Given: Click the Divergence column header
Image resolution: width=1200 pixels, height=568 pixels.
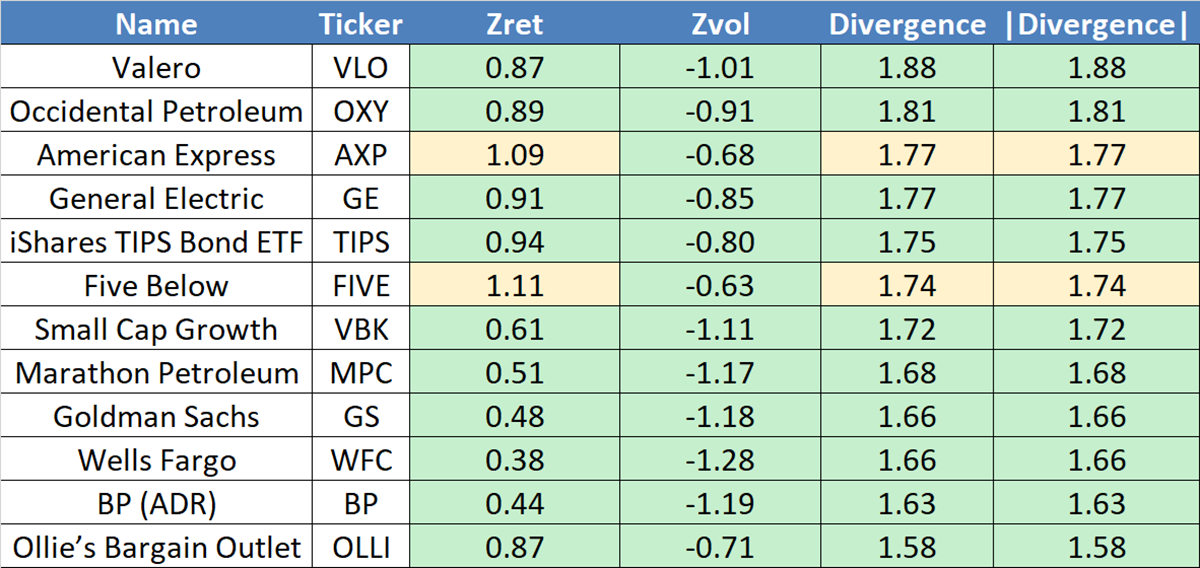Looking at the screenshot, I should click(907, 24).
